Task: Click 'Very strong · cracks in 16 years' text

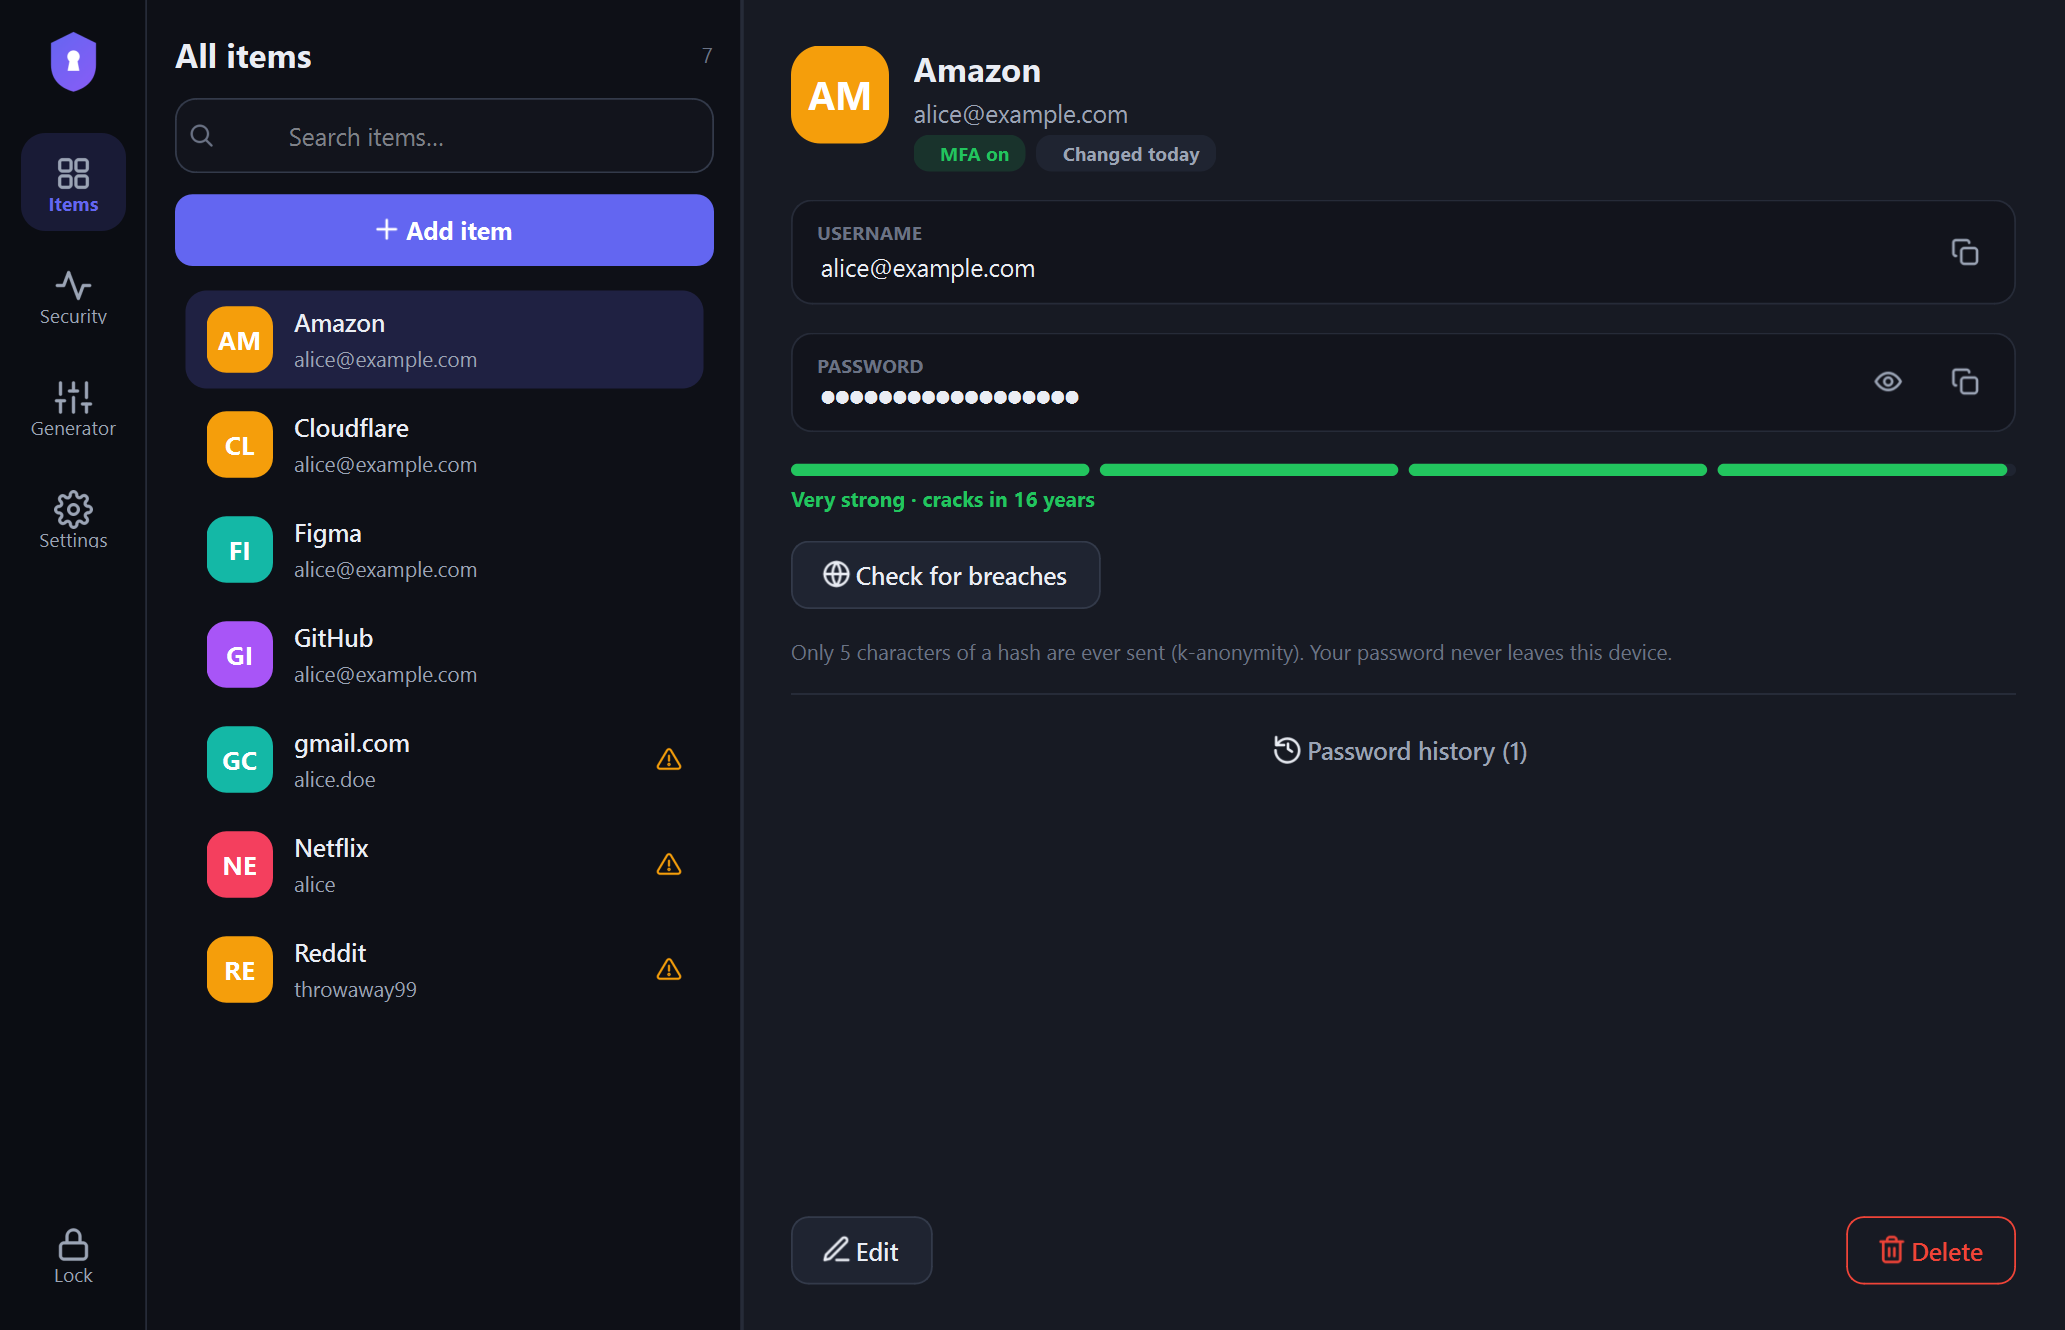Action: 943,500
